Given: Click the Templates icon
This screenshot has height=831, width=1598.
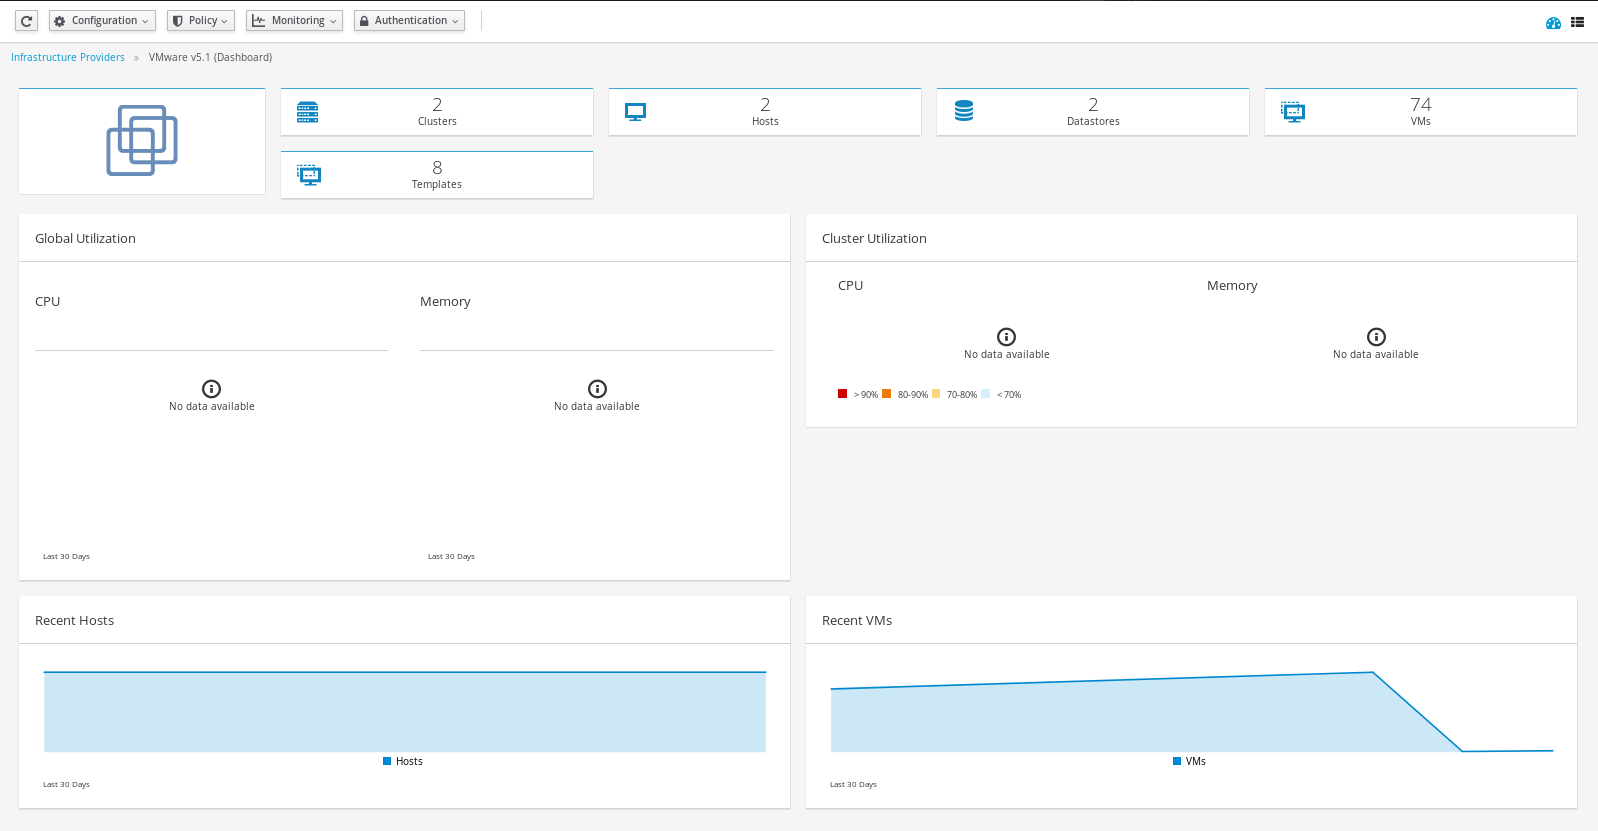Looking at the screenshot, I should tap(309, 175).
